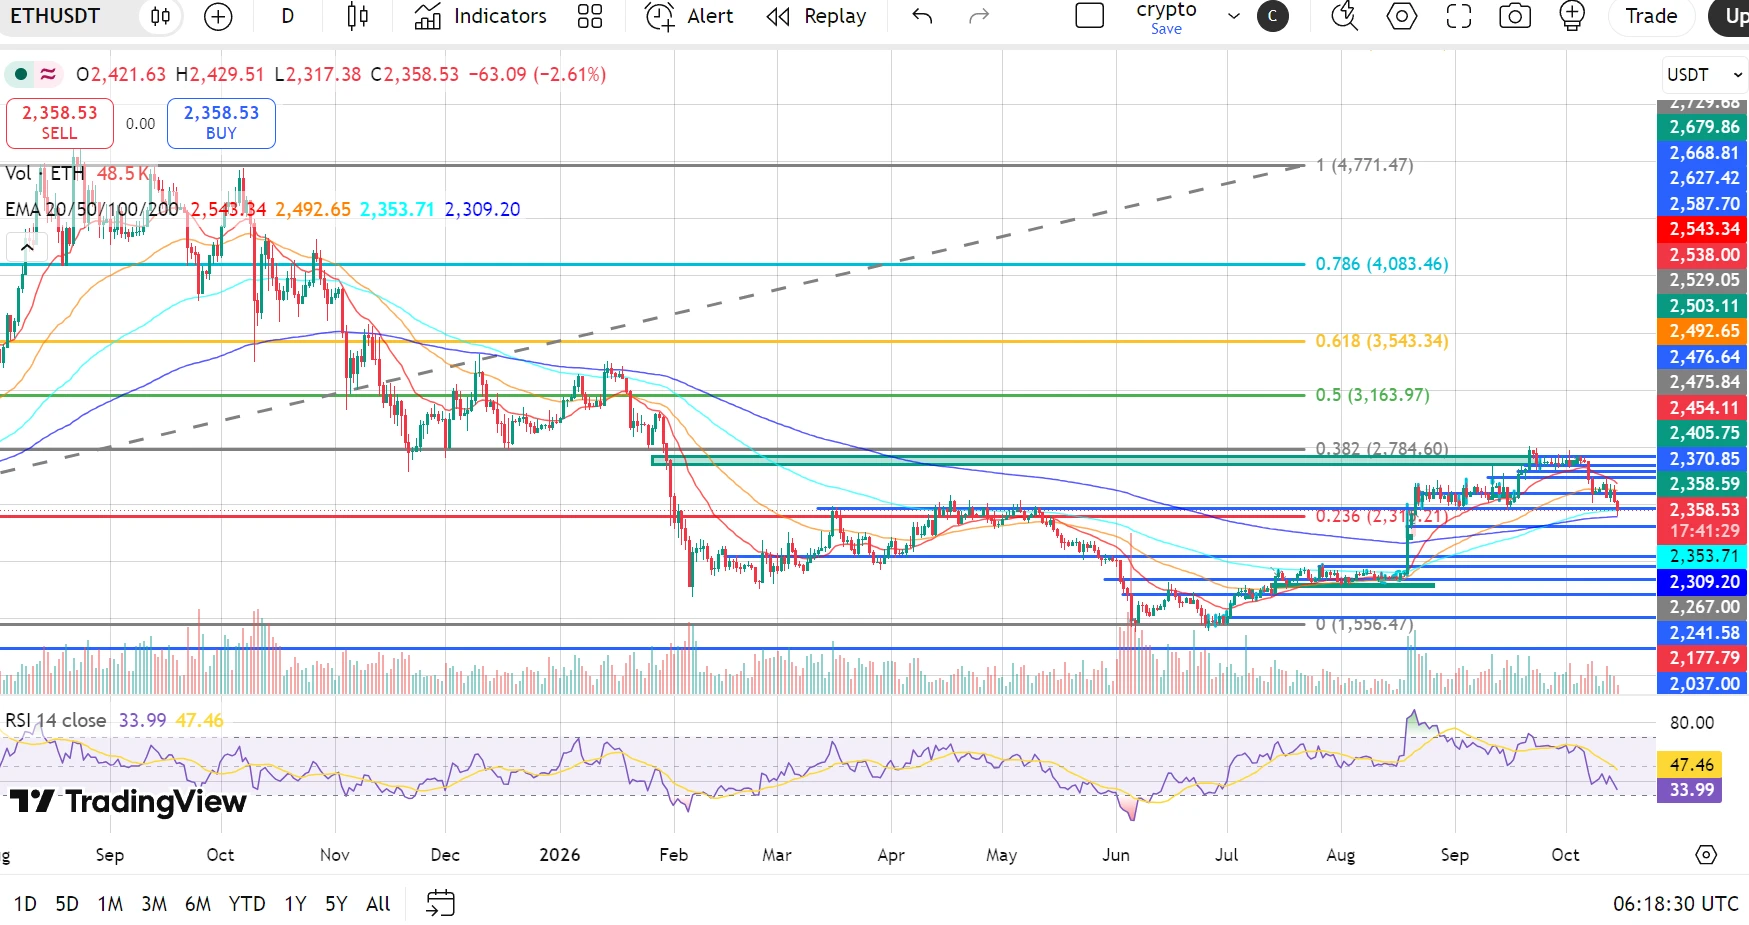Viewport: 1749px width, 925px height.
Task: Open the time axis settings icon
Action: 1706,855
